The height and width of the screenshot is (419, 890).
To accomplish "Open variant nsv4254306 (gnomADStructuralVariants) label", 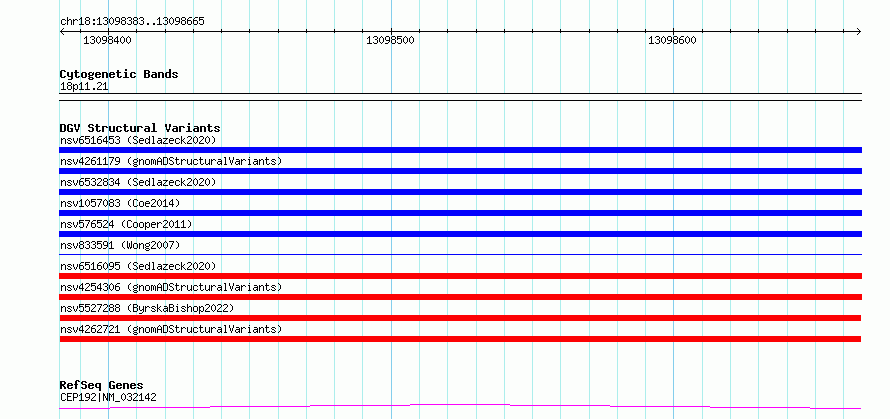I will point(171,287).
